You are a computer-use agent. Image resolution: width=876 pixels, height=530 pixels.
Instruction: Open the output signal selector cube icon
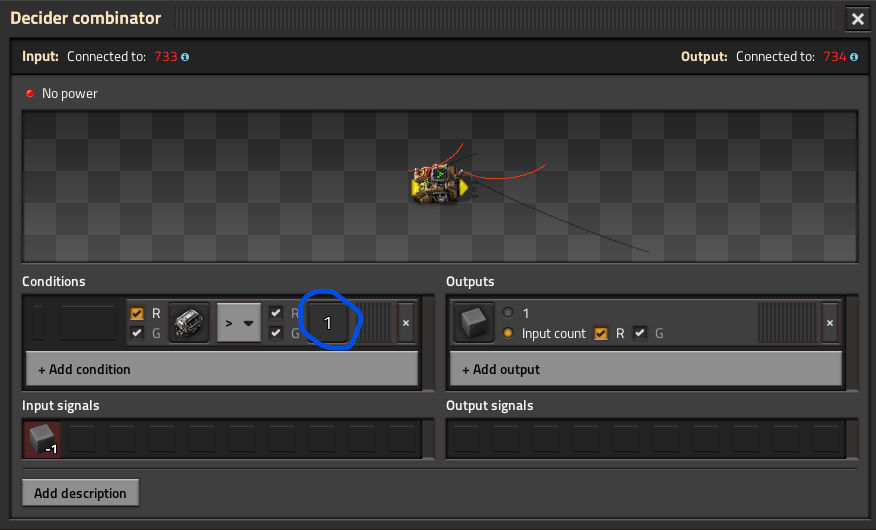tap(473, 323)
